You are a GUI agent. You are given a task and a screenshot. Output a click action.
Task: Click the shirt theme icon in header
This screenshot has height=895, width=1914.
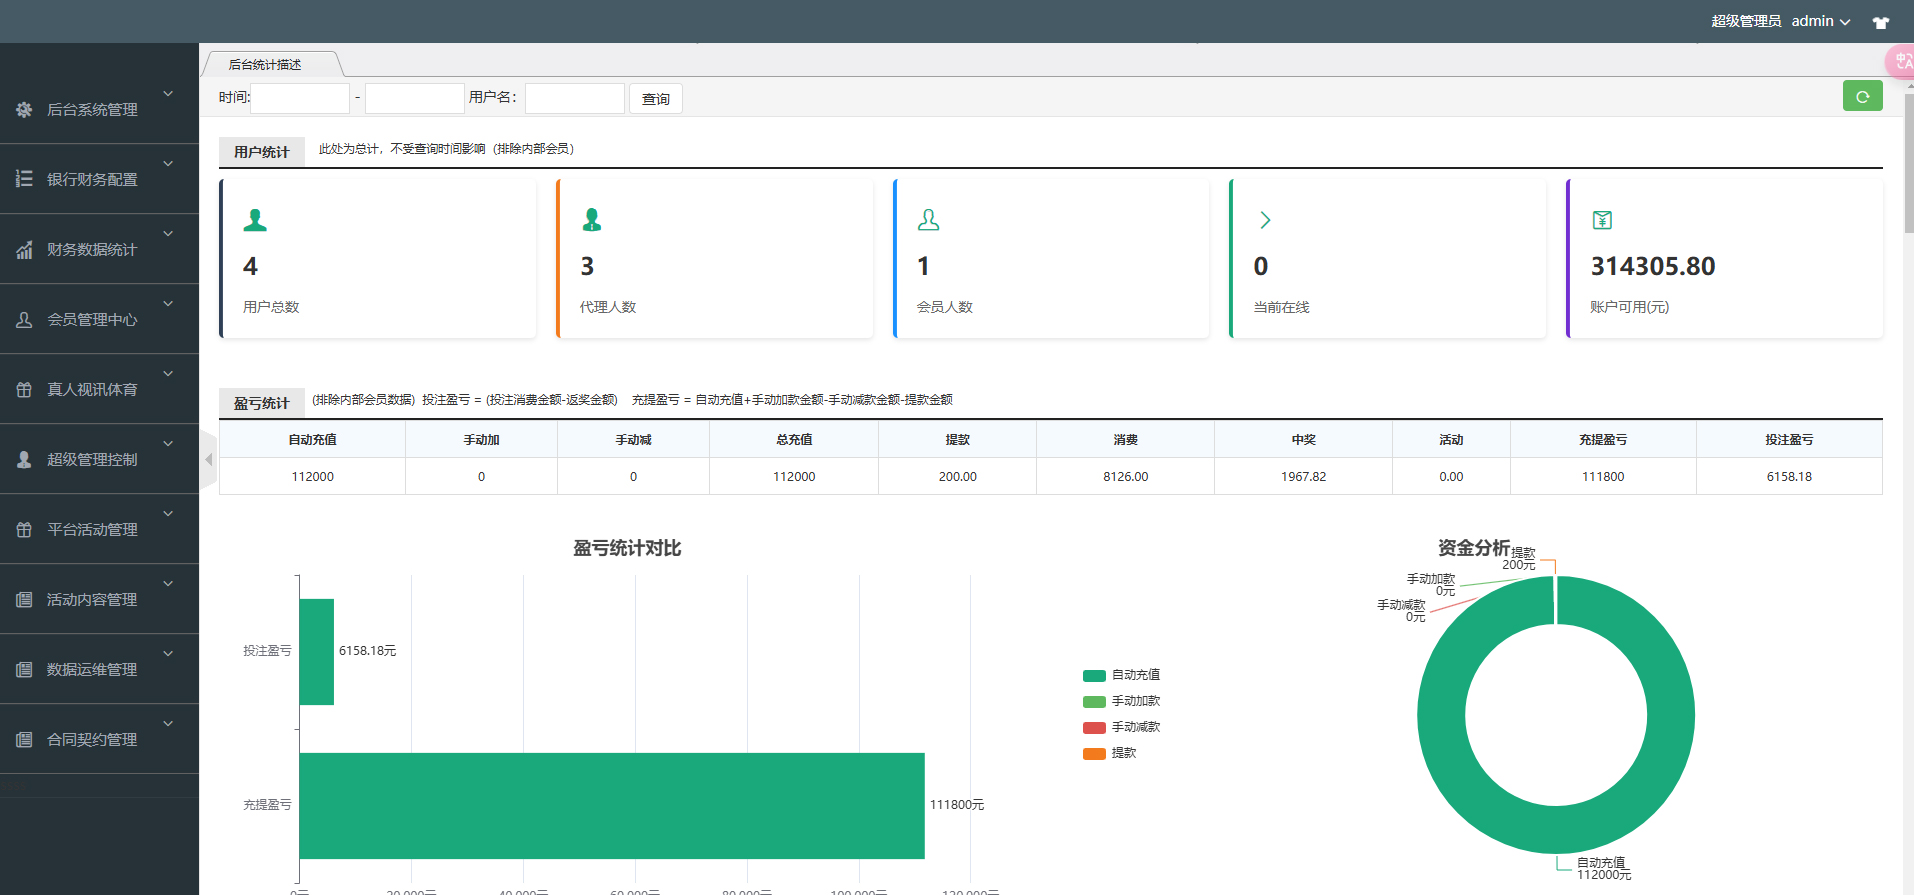1880,22
